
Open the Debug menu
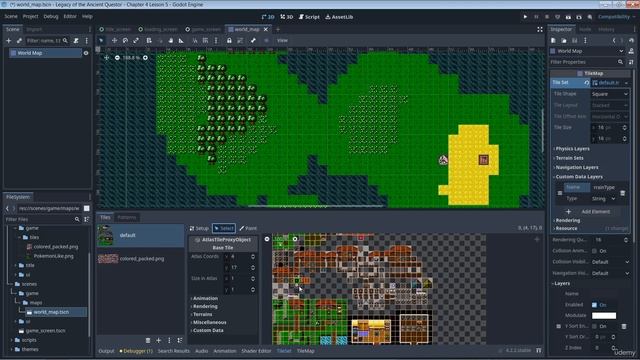[51, 16]
